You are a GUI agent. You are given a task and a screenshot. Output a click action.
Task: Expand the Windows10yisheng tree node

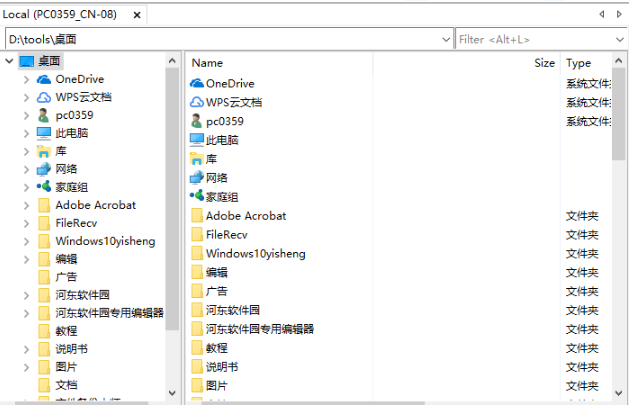tap(26, 241)
